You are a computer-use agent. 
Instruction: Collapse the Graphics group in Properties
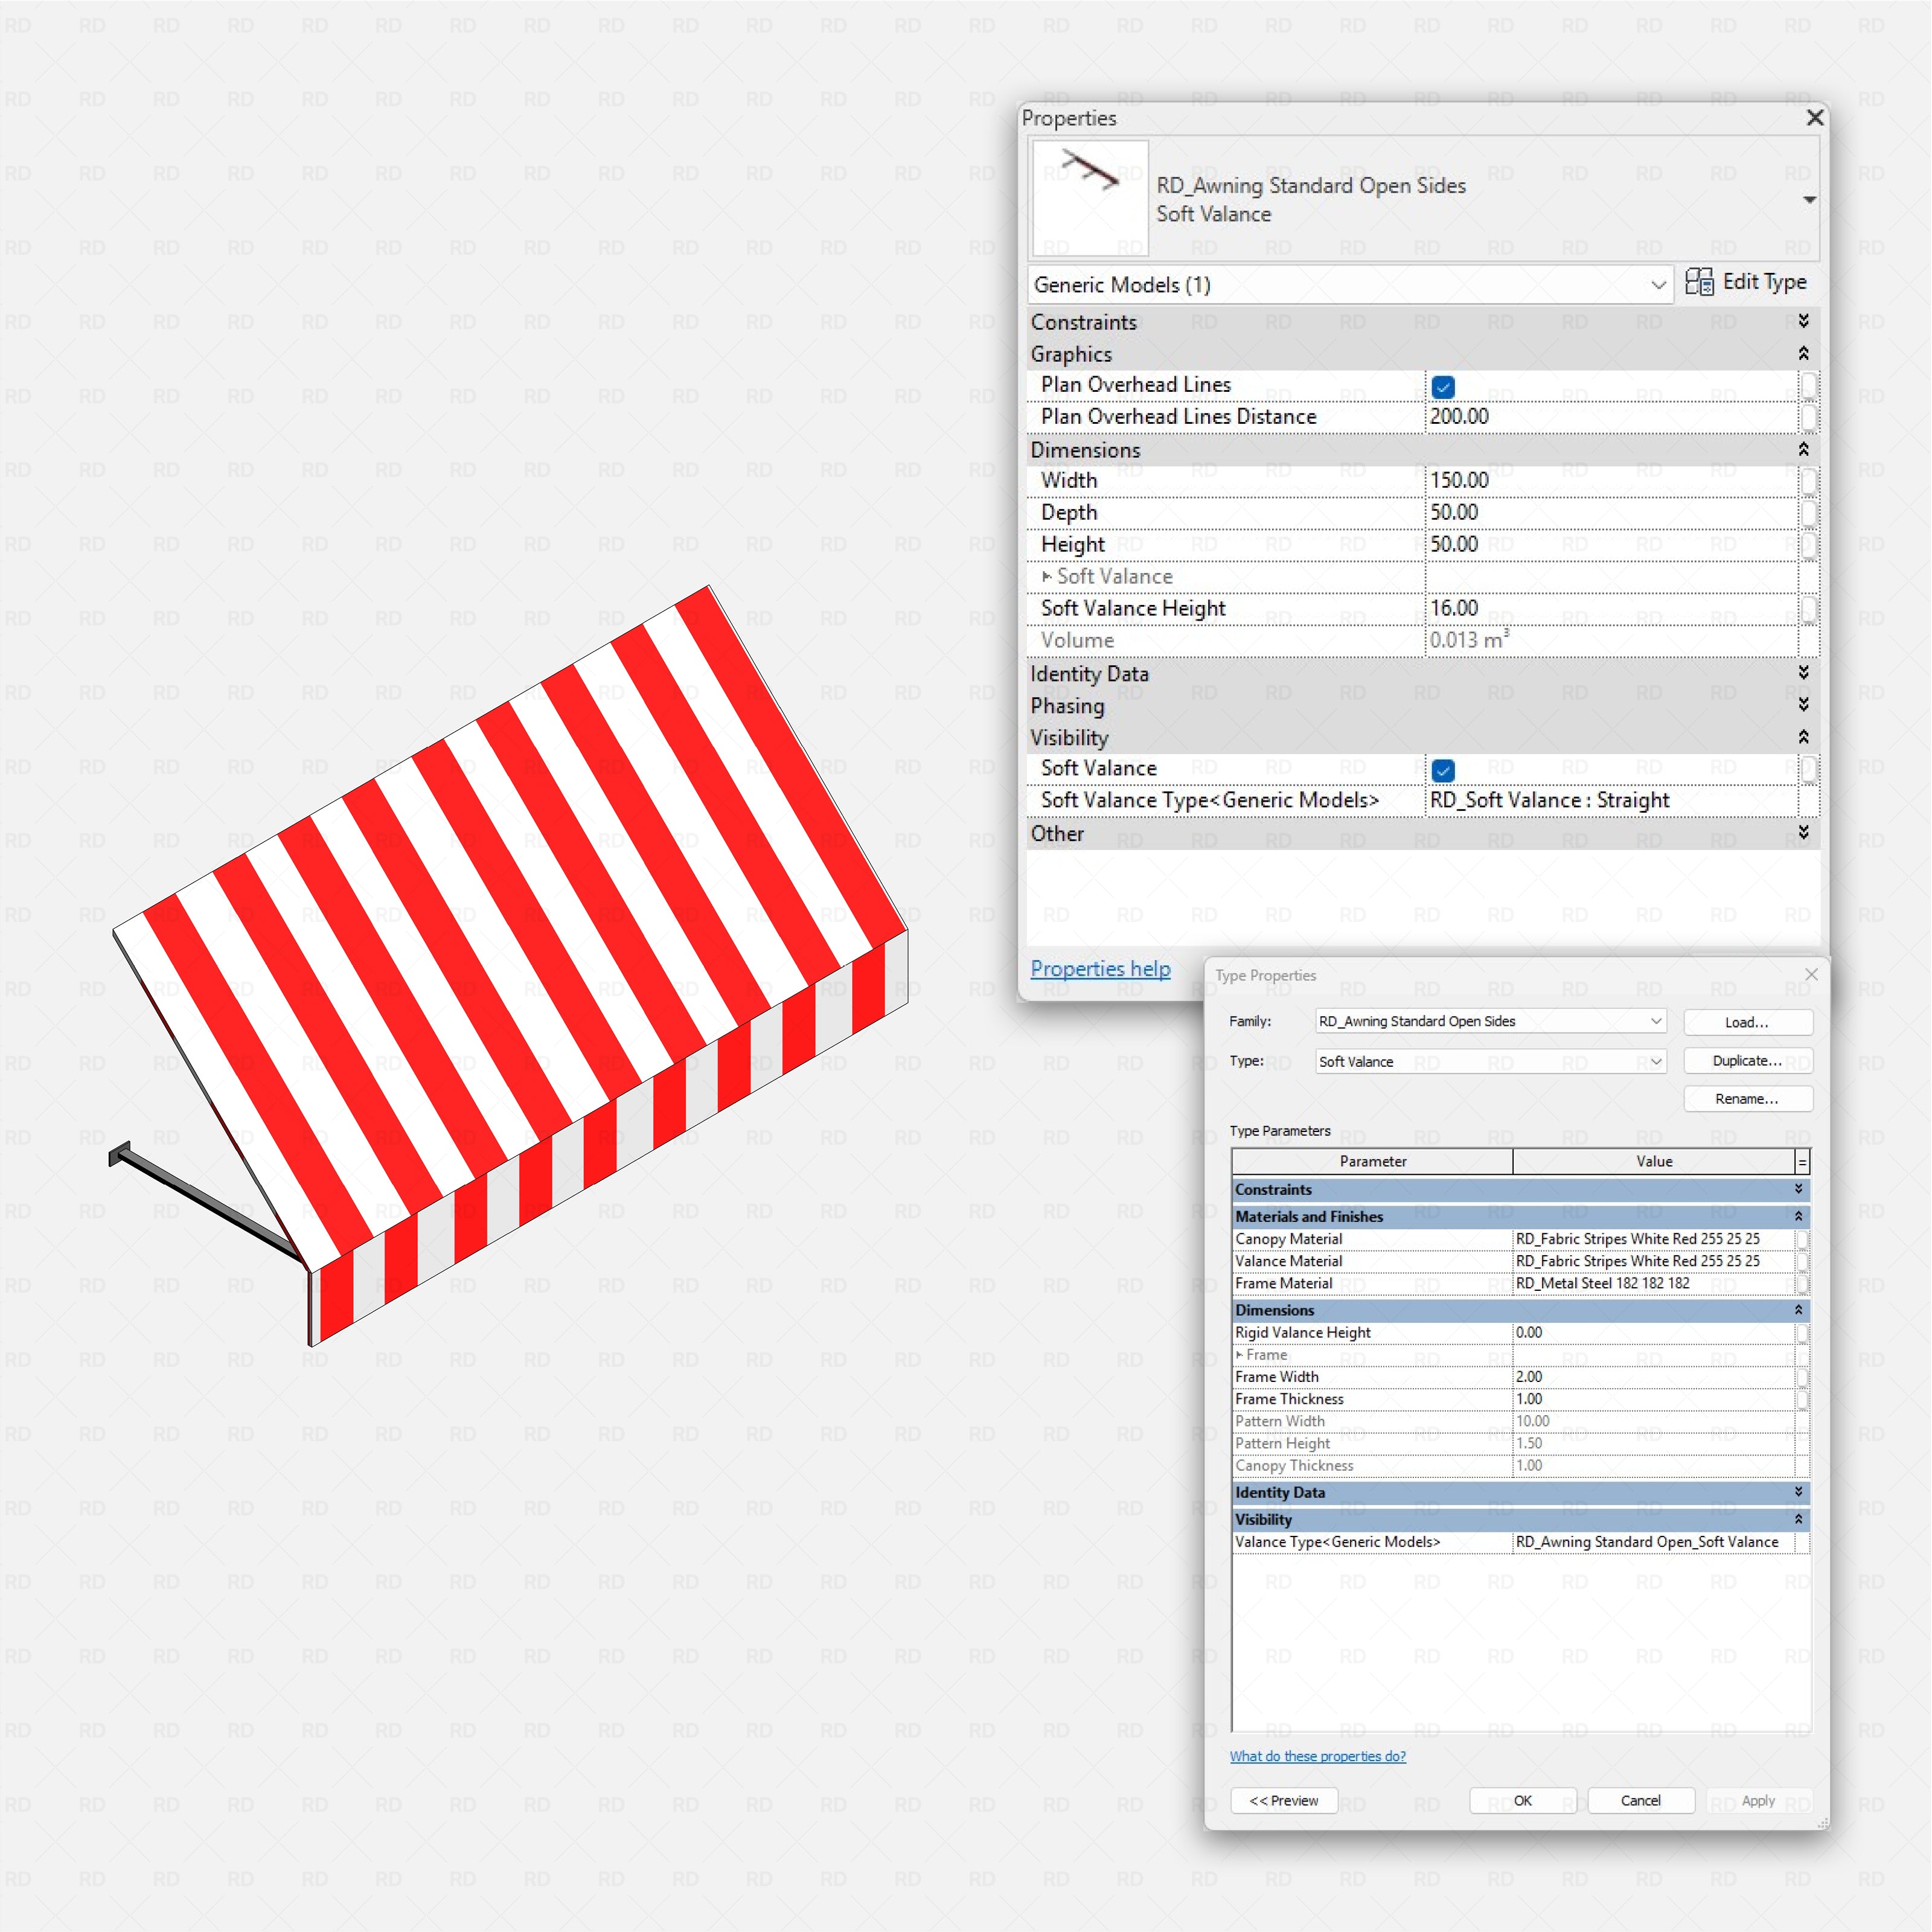click(x=1803, y=353)
